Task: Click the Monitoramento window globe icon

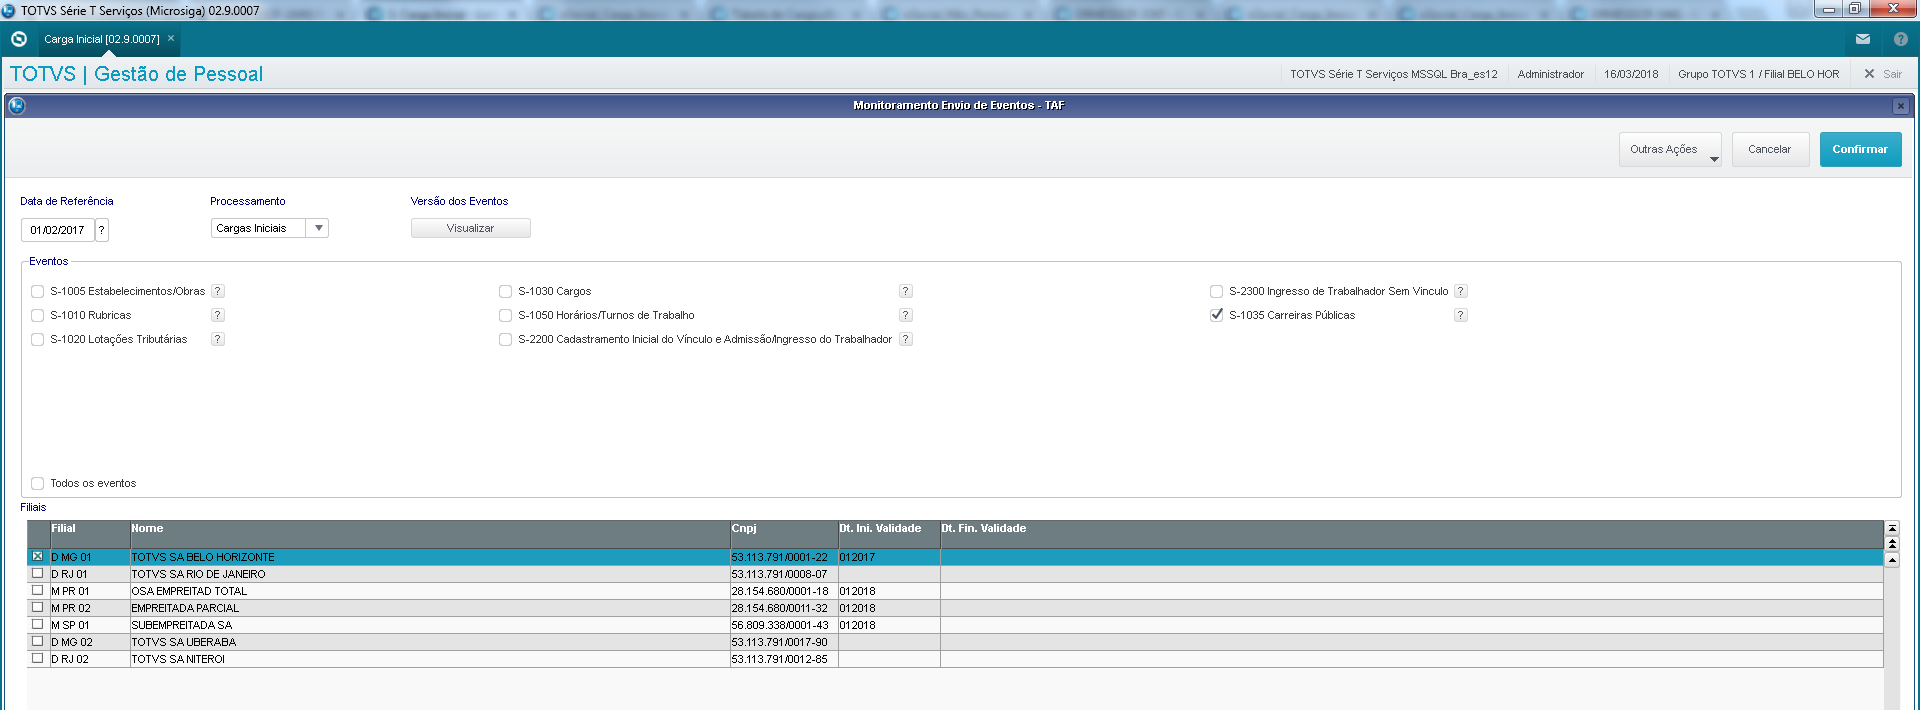Action: tap(17, 105)
